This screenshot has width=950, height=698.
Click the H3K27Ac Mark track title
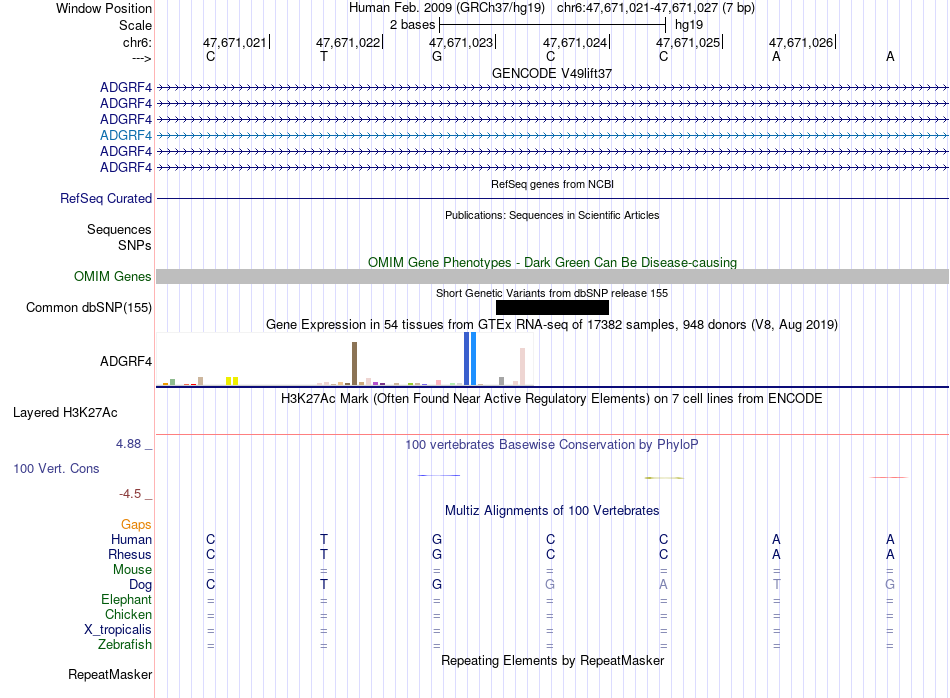pos(552,399)
